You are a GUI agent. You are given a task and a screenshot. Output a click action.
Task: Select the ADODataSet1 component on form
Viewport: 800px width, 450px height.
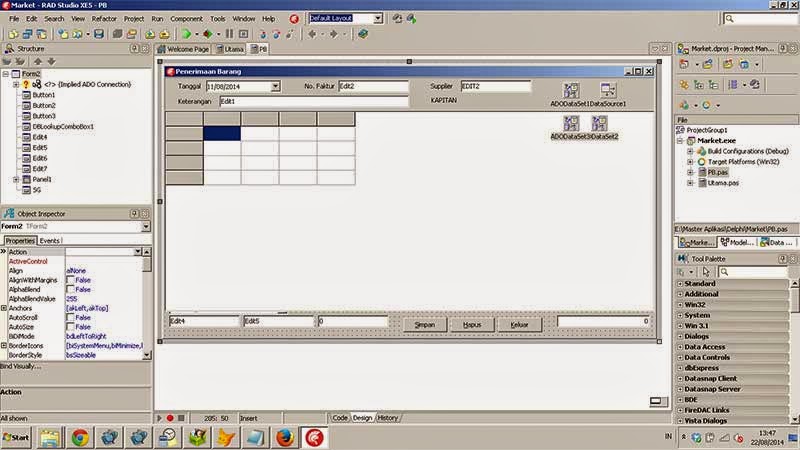tap(570, 90)
